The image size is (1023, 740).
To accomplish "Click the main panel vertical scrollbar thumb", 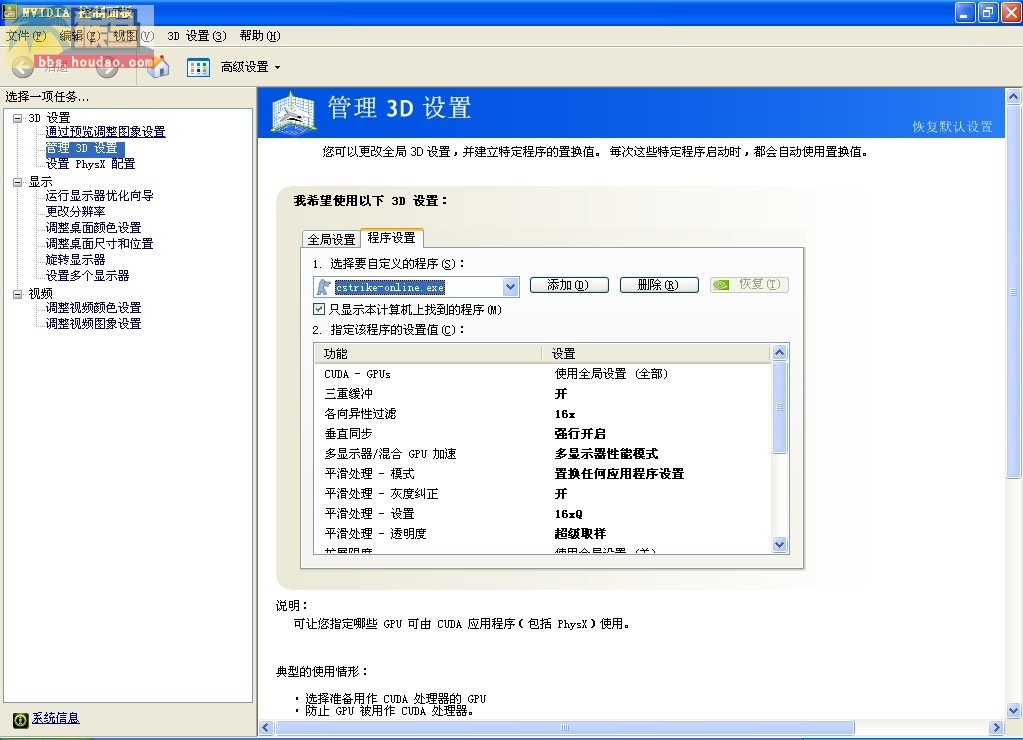I will click(1013, 292).
